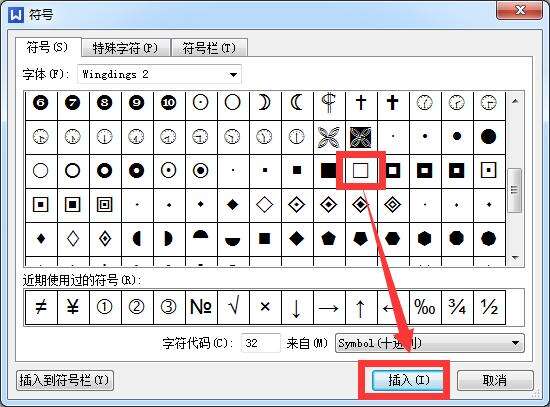Click the character code input field
This screenshot has width=550, height=407.
(x=260, y=343)
